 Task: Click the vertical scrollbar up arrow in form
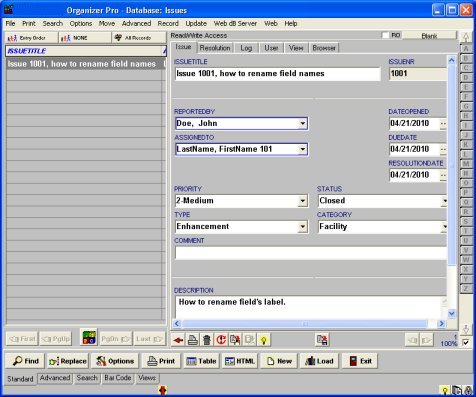coord(452,60)
